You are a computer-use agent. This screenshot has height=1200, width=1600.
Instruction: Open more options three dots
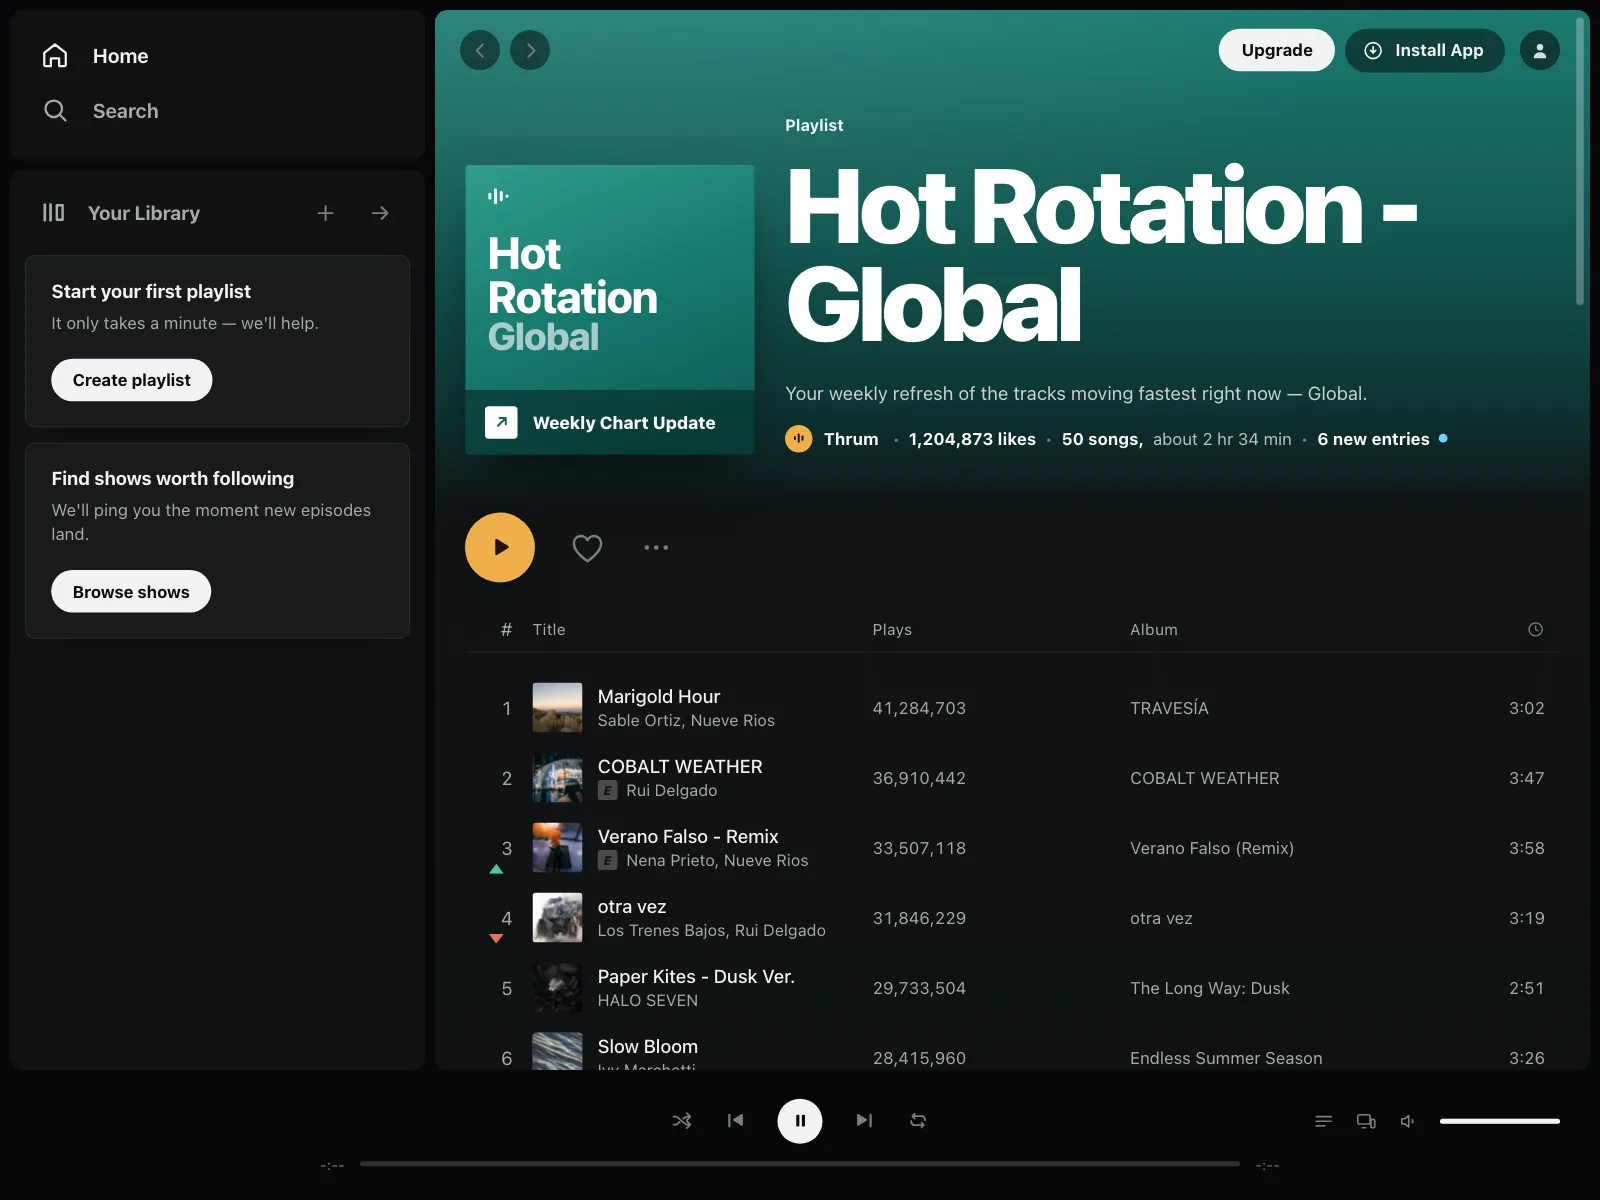tap(656, 547)
